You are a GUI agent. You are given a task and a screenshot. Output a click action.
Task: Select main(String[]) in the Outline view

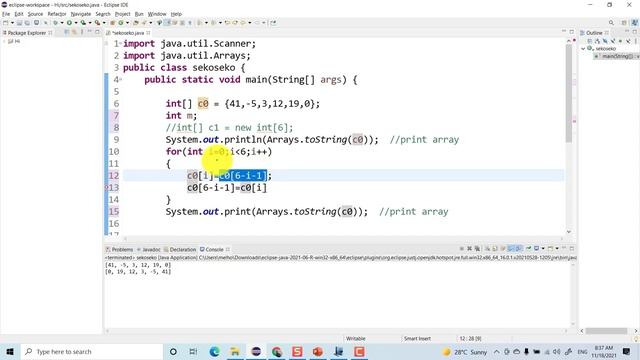[617, 56]
